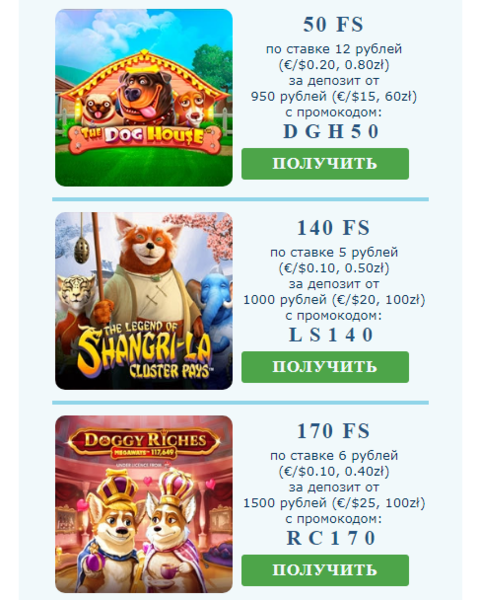Click the 50 FS offer heading

(x=333, y=24)
